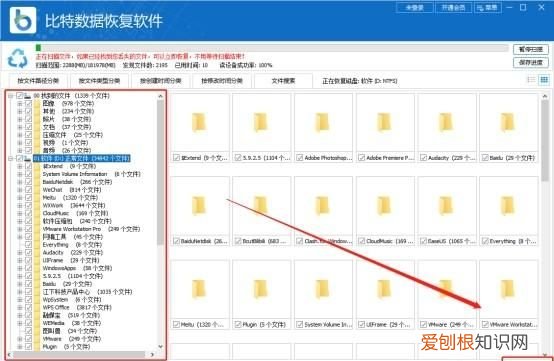Open the Baidu folder icon in grid
The width and height of the screenshot is (554, 361).
[x=507, y=122]
